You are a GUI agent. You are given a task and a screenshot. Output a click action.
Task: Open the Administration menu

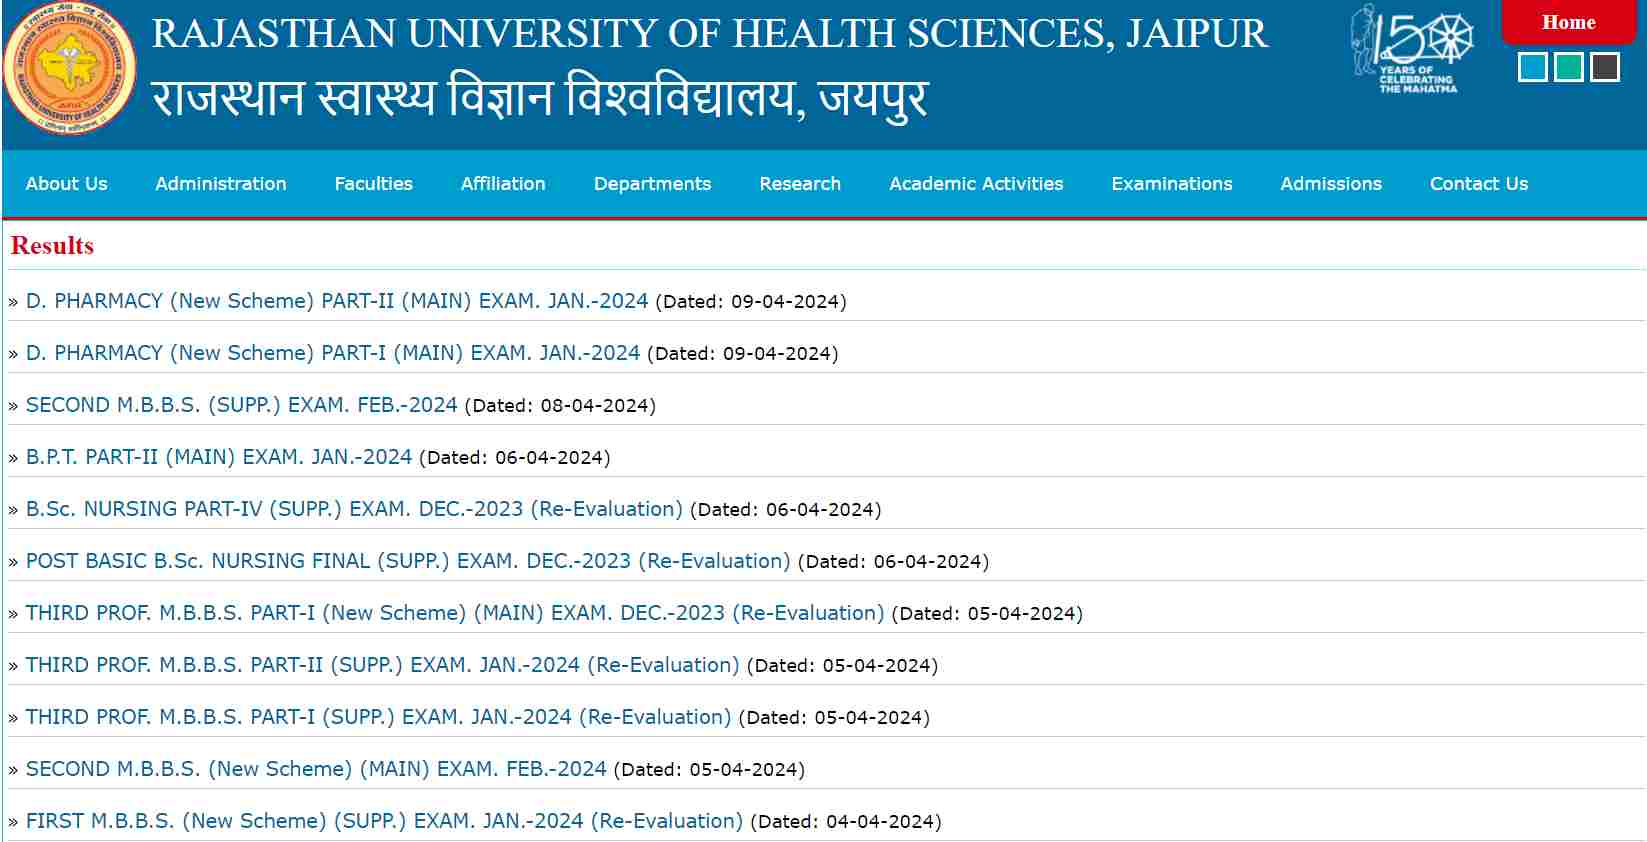(220, 184)
